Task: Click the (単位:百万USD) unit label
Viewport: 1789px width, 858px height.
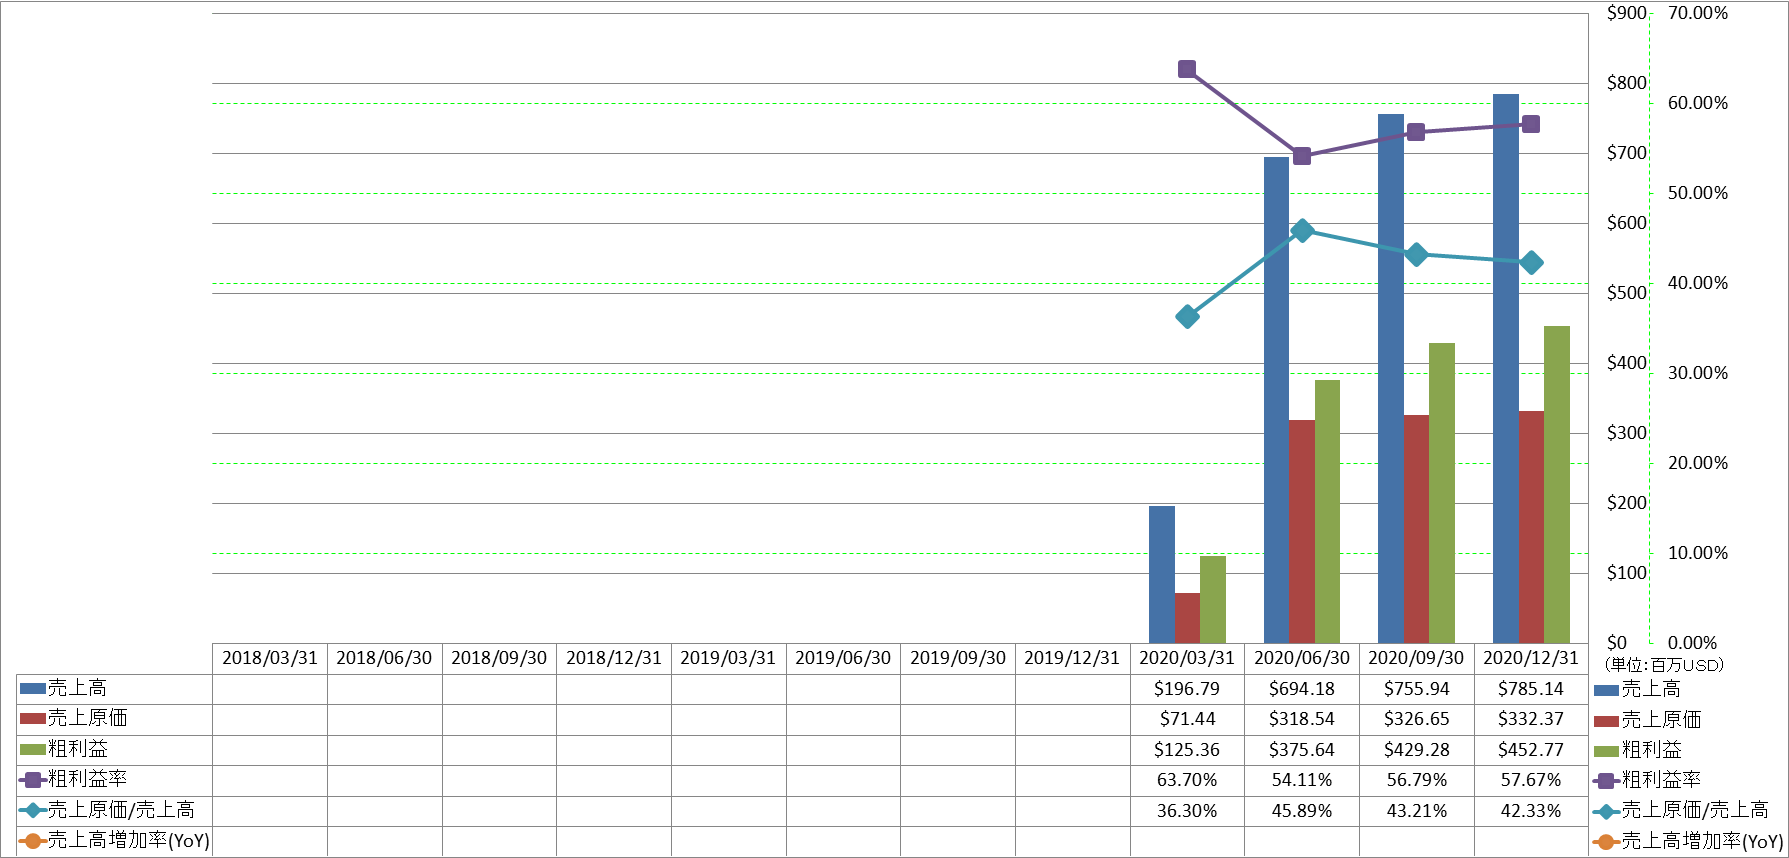Action: pyautogui.click(x=1665, y=664)
